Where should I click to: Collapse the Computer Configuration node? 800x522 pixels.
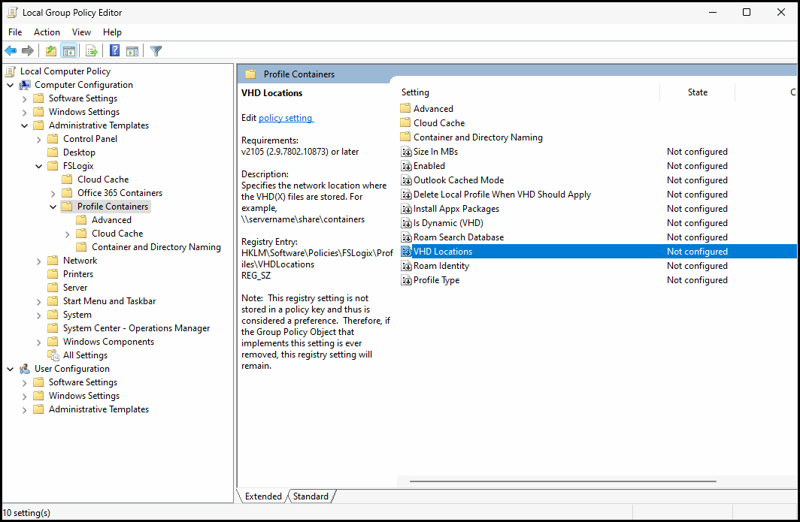tap(10, 85)
